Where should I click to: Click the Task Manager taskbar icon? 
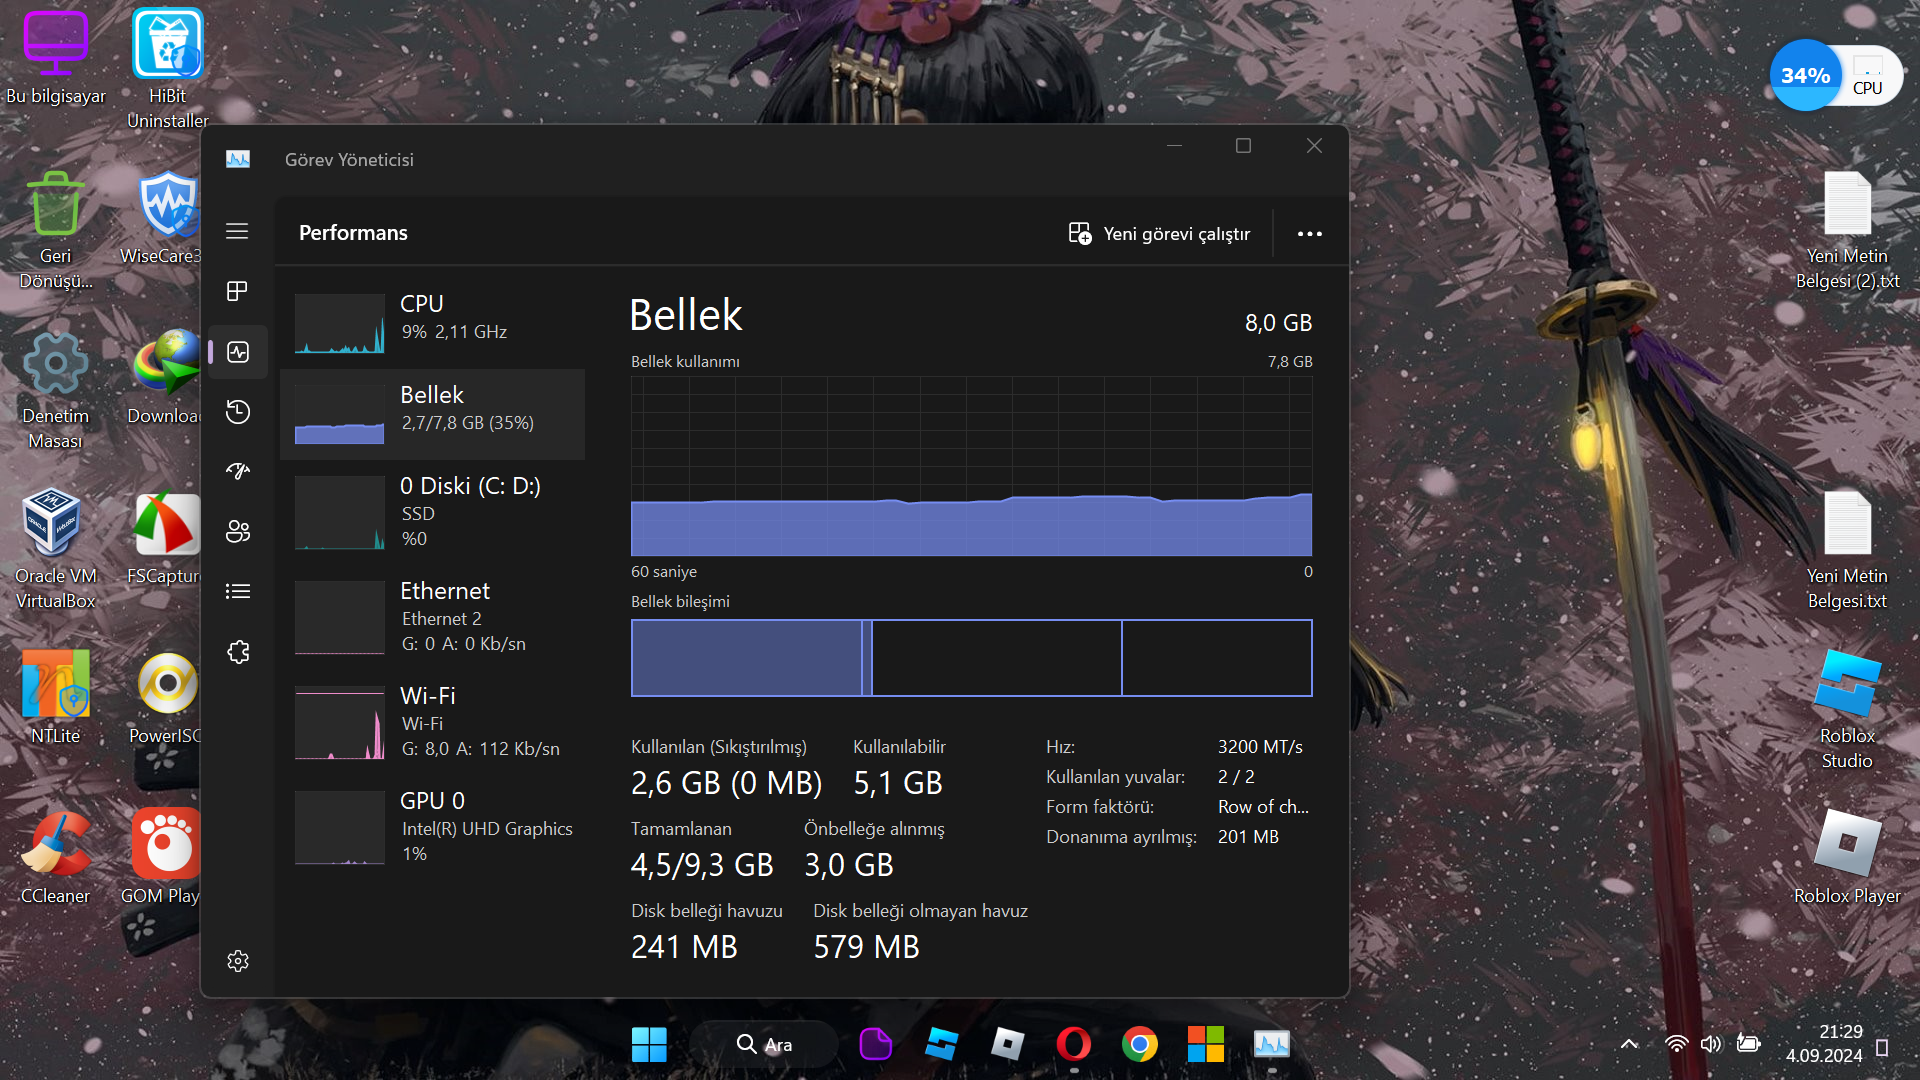[1272, 1044]
